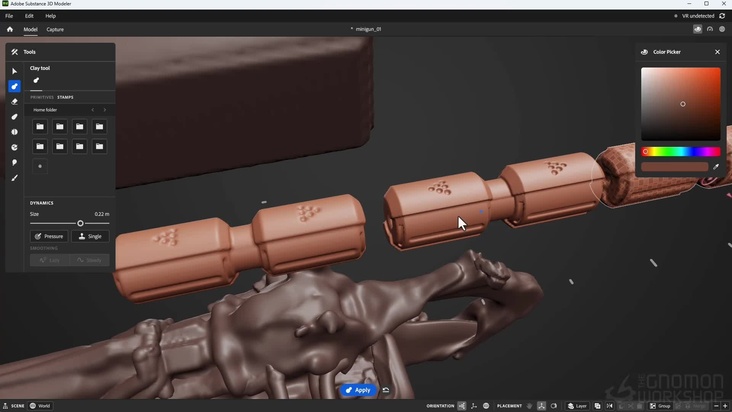The image size is (732, 412).
Task: Select the arrow Select tool in sidebar
Action: pos(14,71)
